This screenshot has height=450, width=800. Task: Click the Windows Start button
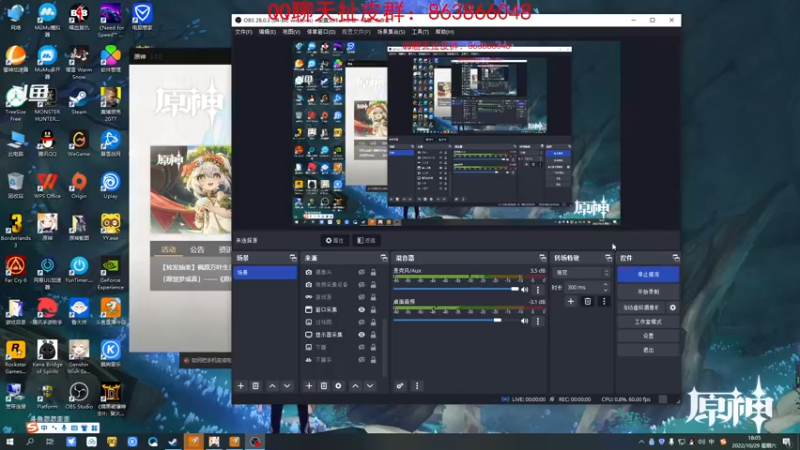click(10, 442)
